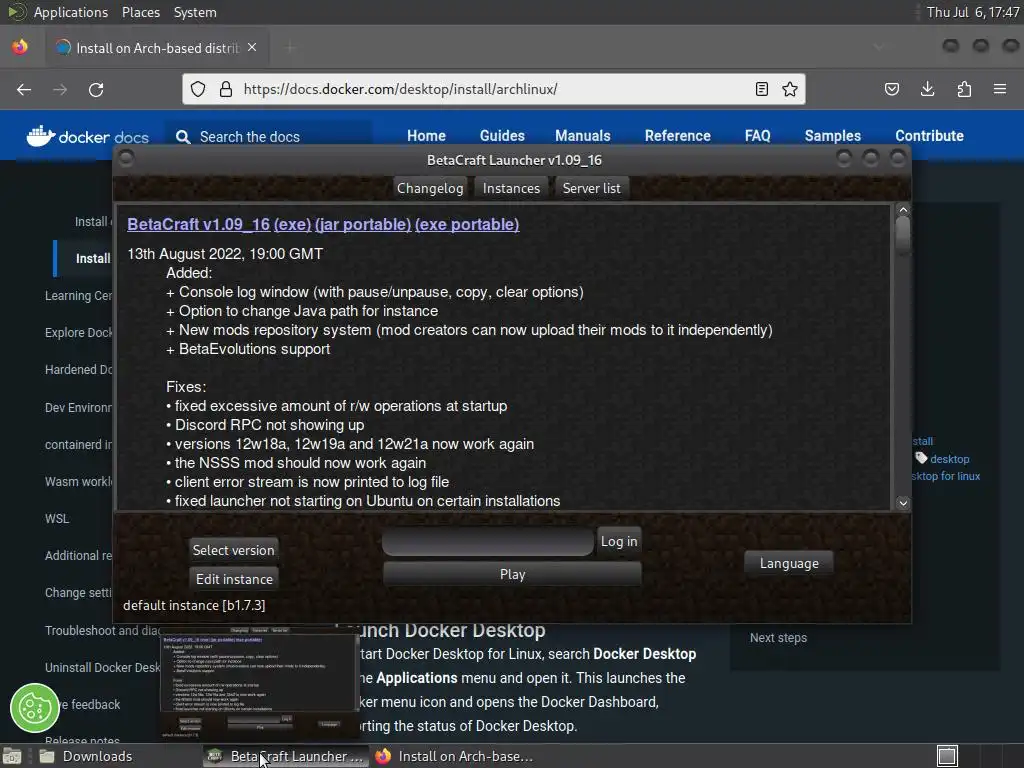Switch to the Changelog tab
The height and width of the screenshot is (768, 1024).
(430, 188)
